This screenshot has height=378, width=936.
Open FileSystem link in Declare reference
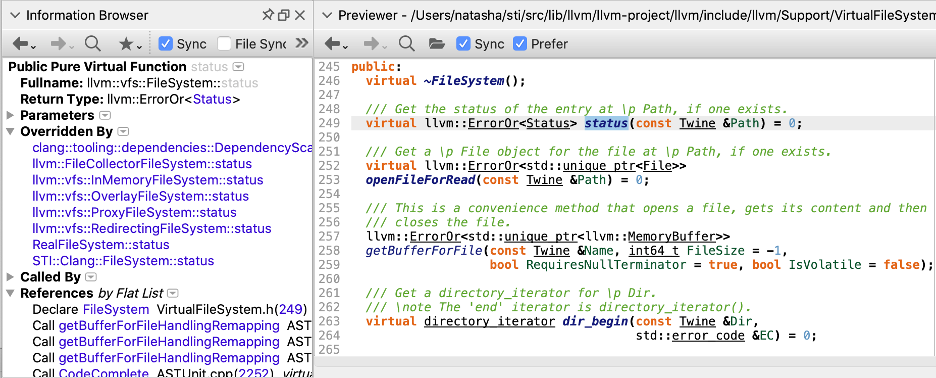pyautogui.click(x=116, y=309)
